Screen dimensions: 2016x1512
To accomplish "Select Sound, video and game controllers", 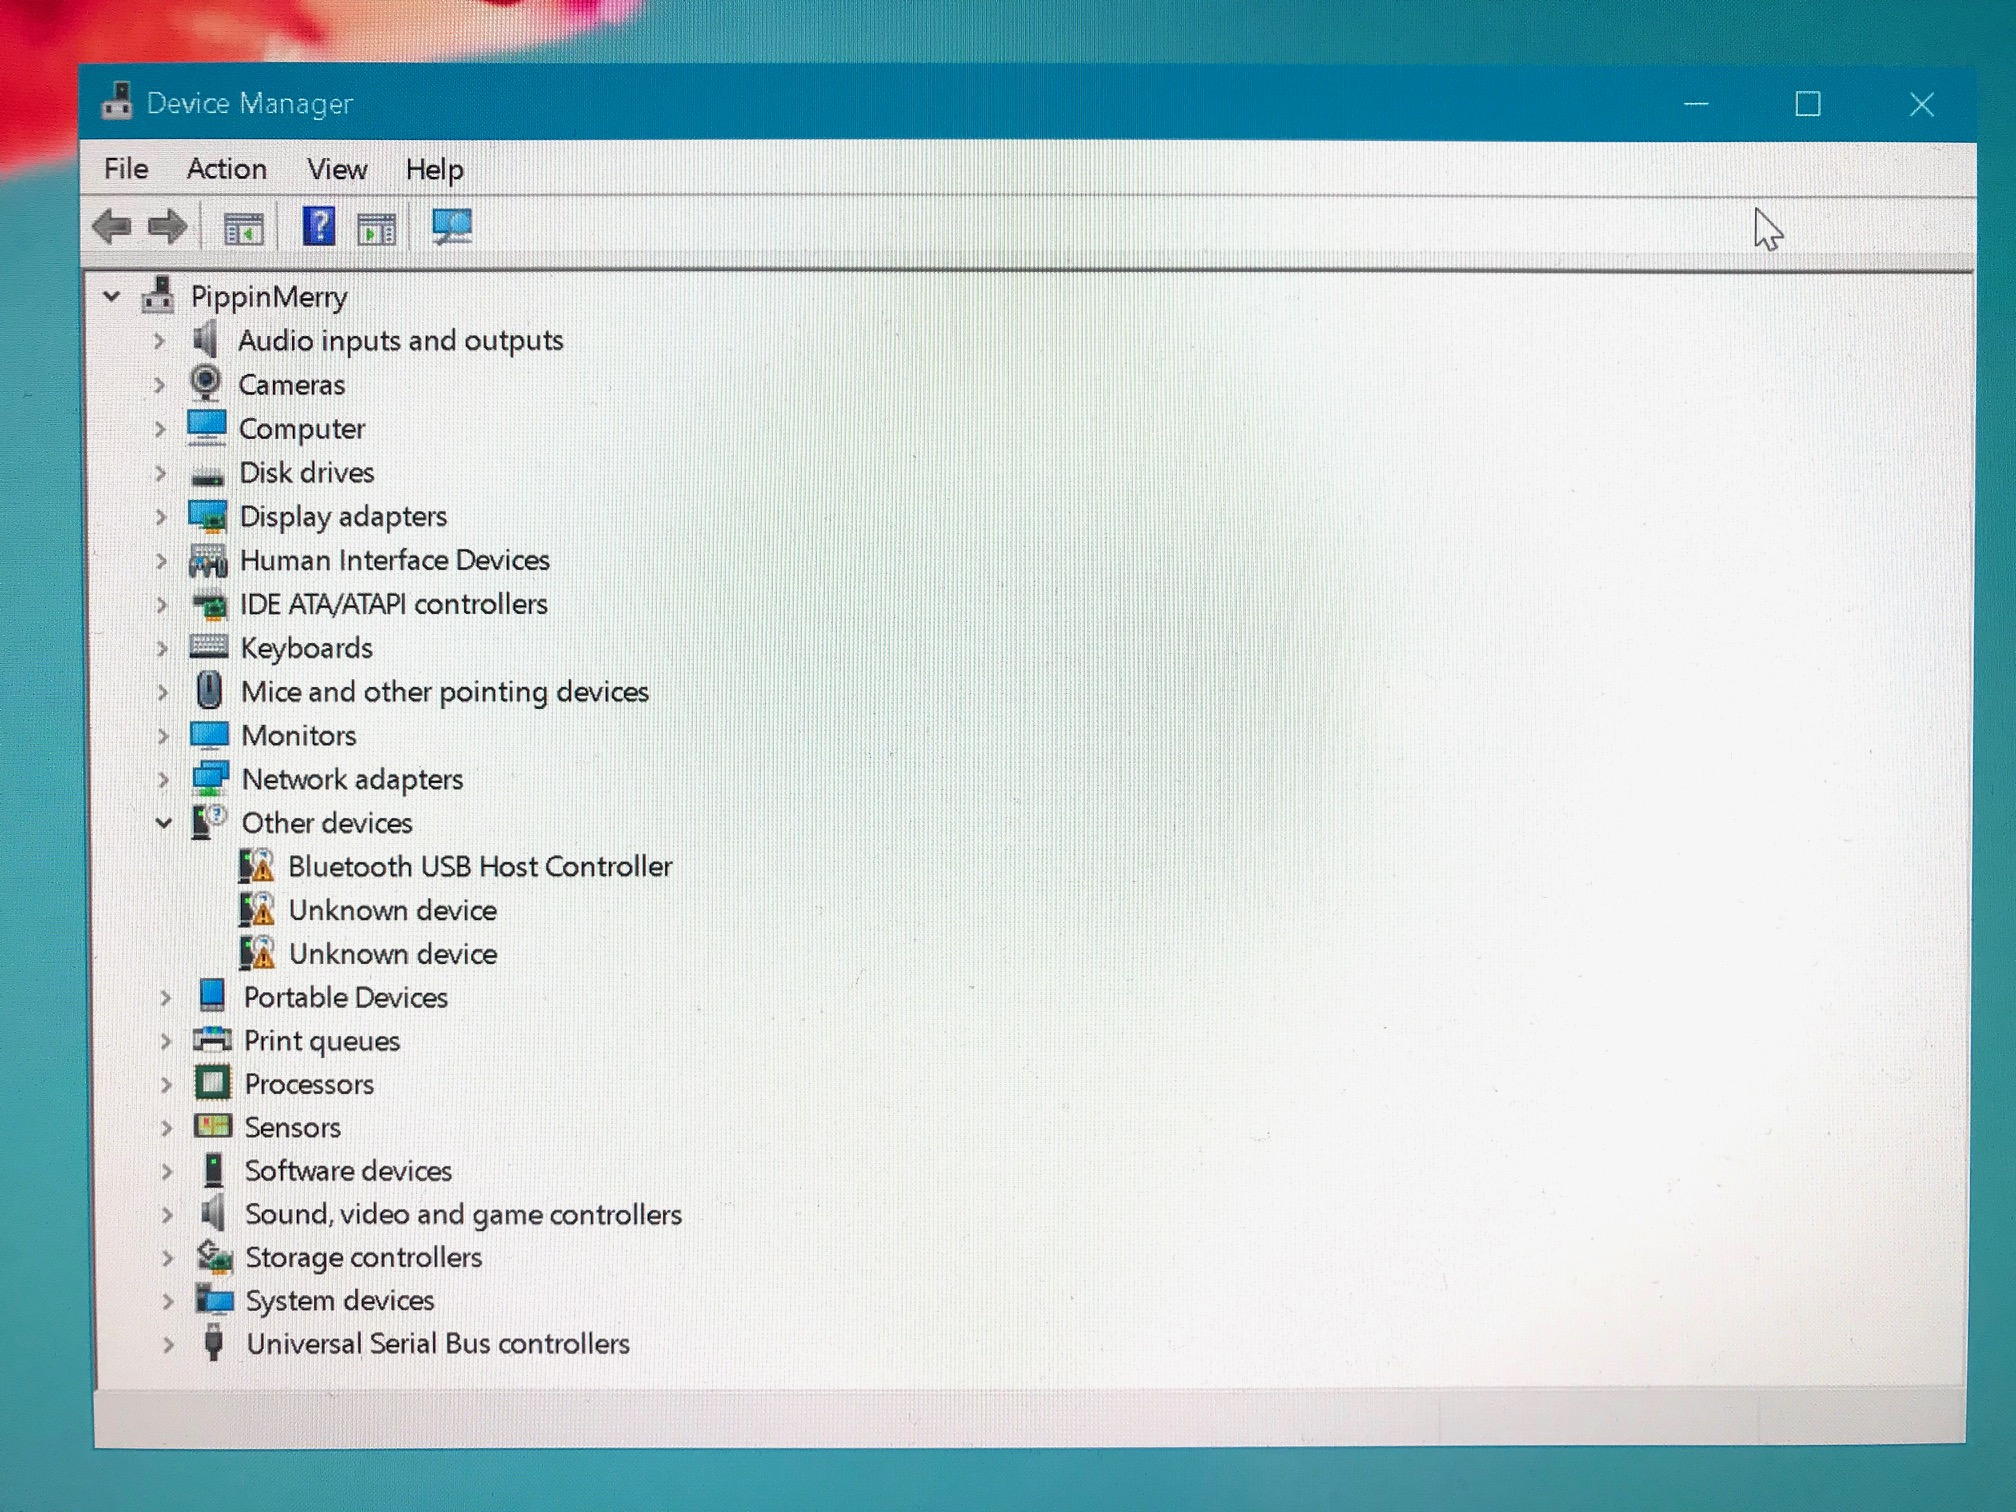I will tap(463, 1214).
